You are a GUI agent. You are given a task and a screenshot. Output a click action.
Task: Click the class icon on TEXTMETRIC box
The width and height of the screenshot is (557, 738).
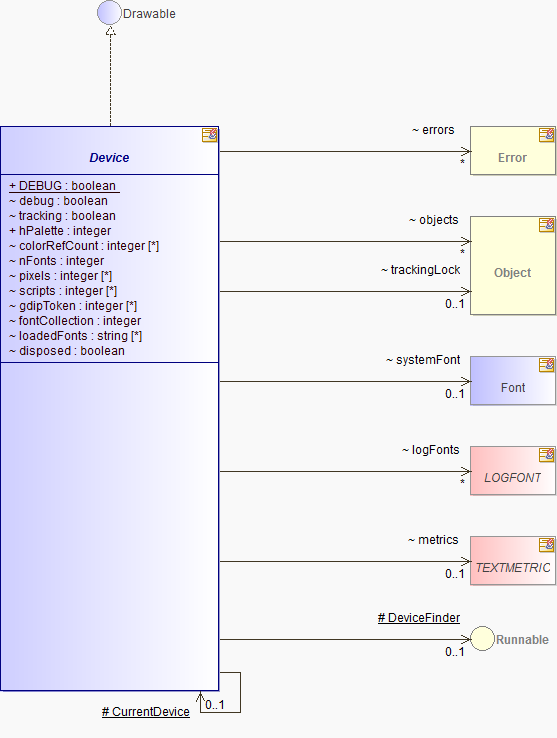pos(547,545)
